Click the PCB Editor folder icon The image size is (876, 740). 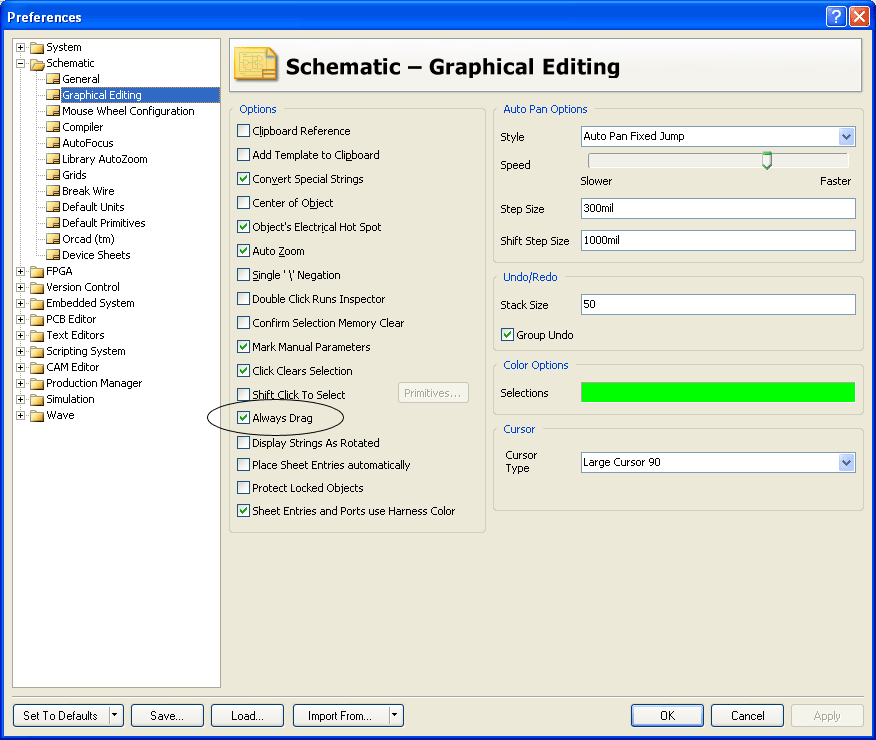37,319
